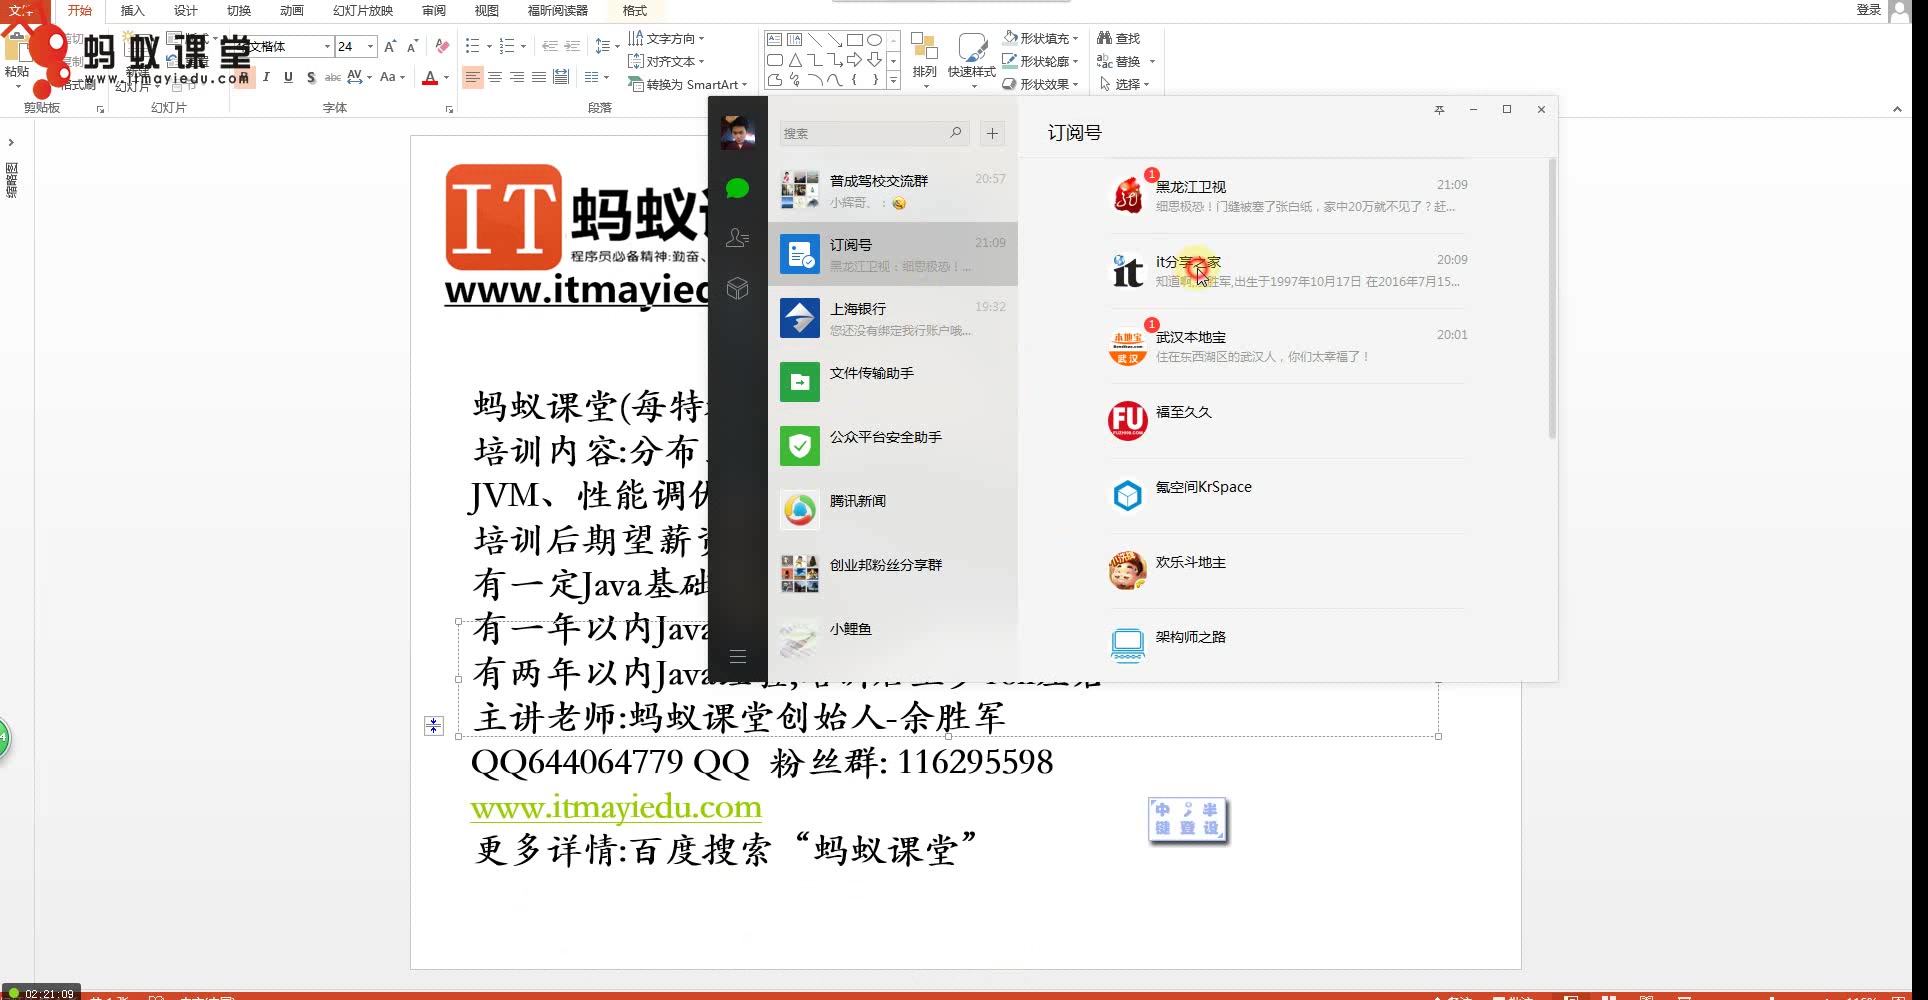
Task: Open the 选择 select dropdown
Action: 1125,84
